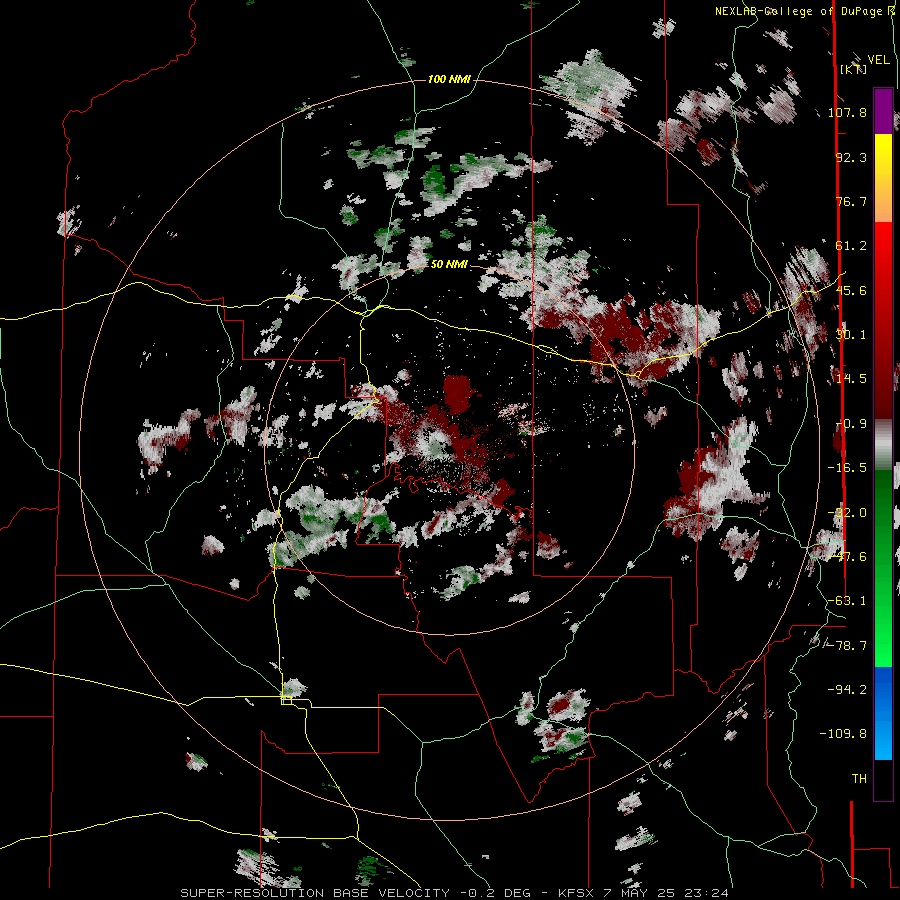This screenshot has width=900, height=900.
Task: Select the -109.8 legend value
Action: click(843, 734)
